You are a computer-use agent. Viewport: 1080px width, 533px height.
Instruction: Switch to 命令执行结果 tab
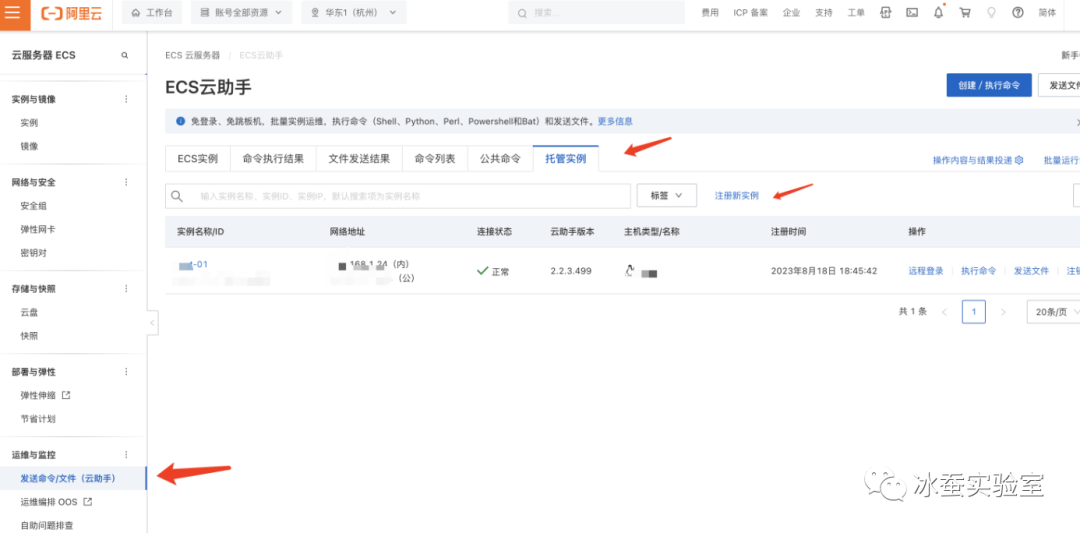[273, 158]
